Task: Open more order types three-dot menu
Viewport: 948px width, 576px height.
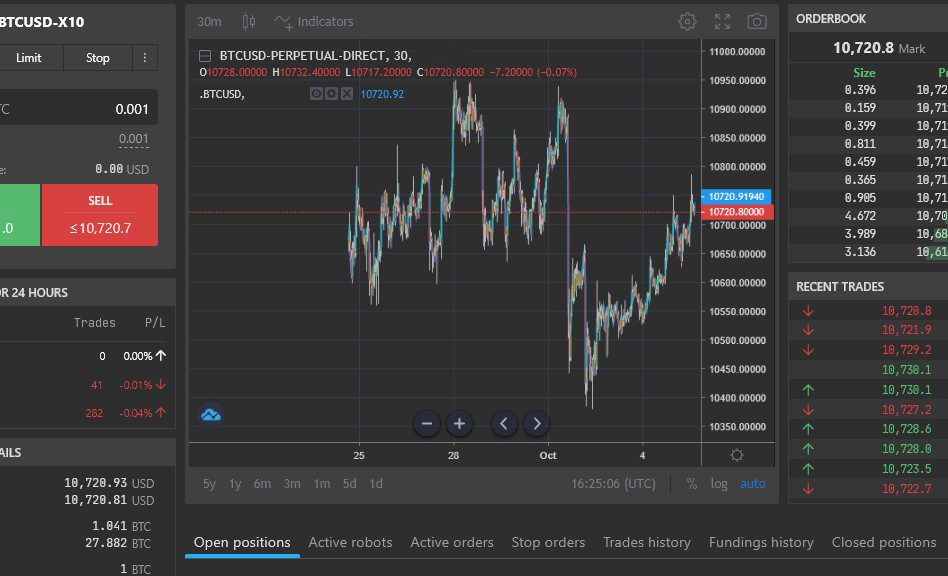Action: 144,57
